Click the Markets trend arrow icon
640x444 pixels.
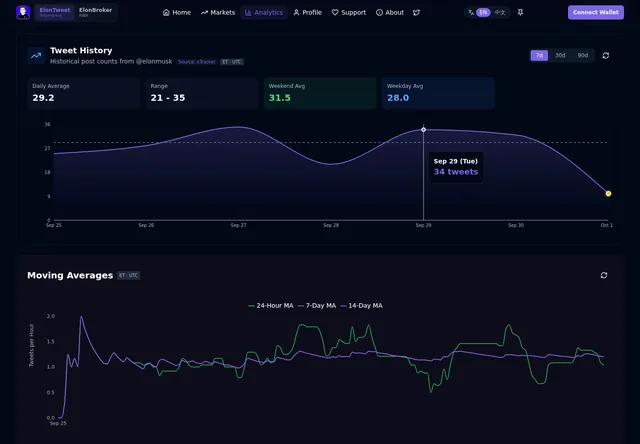point(204,13)
